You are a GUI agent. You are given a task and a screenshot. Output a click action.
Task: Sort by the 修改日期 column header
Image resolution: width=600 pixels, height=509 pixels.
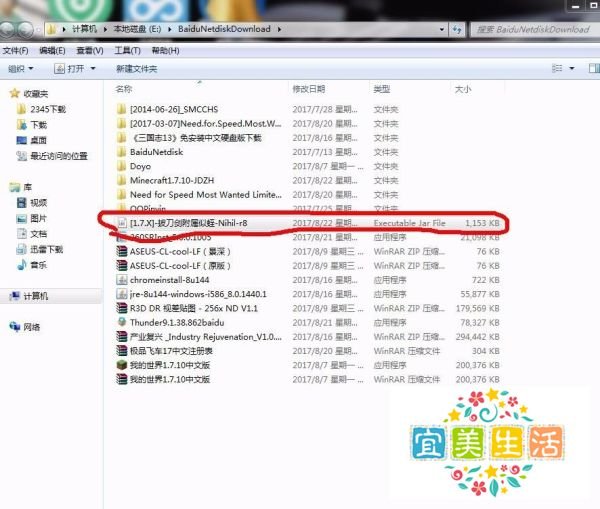[x=309, y=89]
